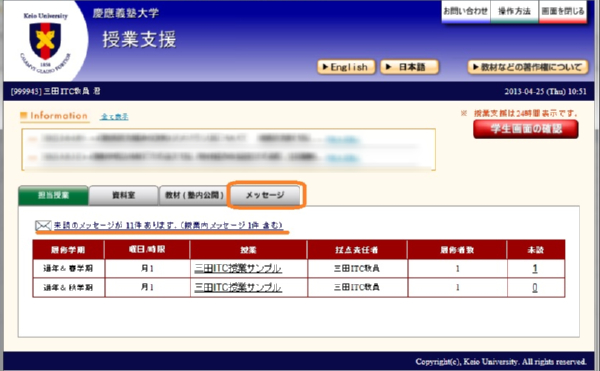
Task: Click the red 学生画面の確認 button
Action: coord(526,129)
